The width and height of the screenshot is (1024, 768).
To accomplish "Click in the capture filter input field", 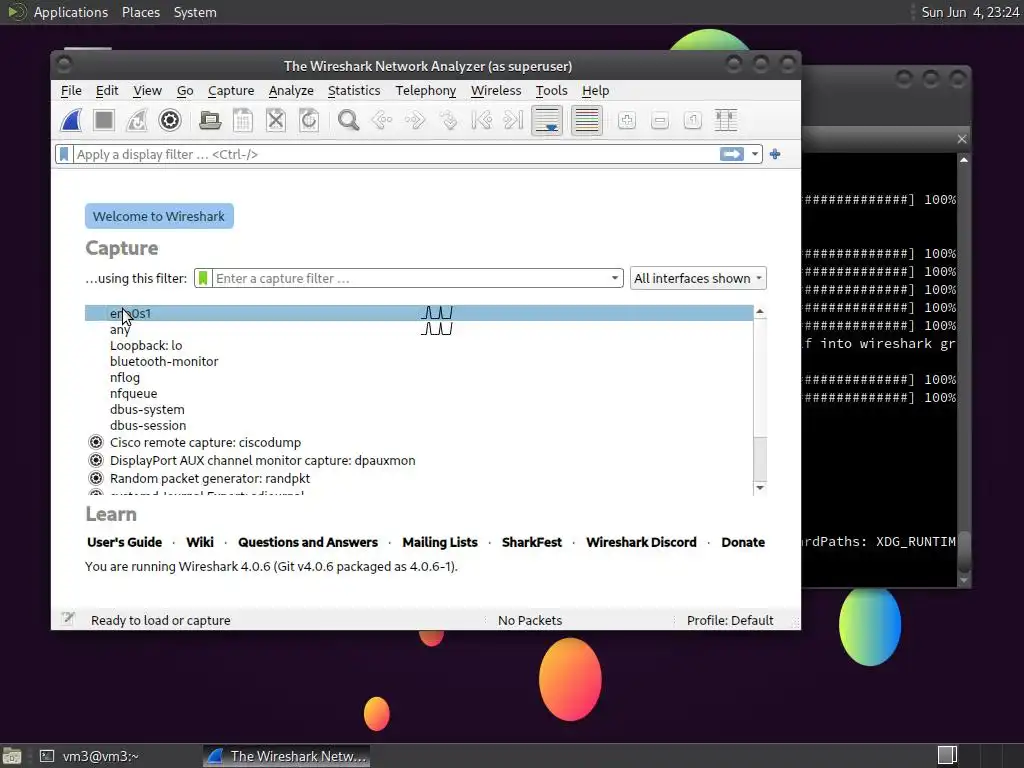I will 409,278.
